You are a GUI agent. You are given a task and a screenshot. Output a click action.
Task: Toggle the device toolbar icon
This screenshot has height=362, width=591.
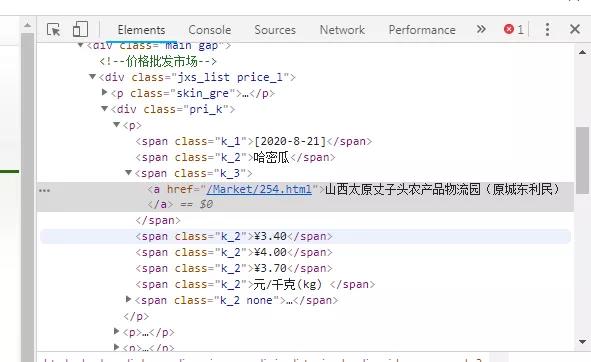click(80, 29)
